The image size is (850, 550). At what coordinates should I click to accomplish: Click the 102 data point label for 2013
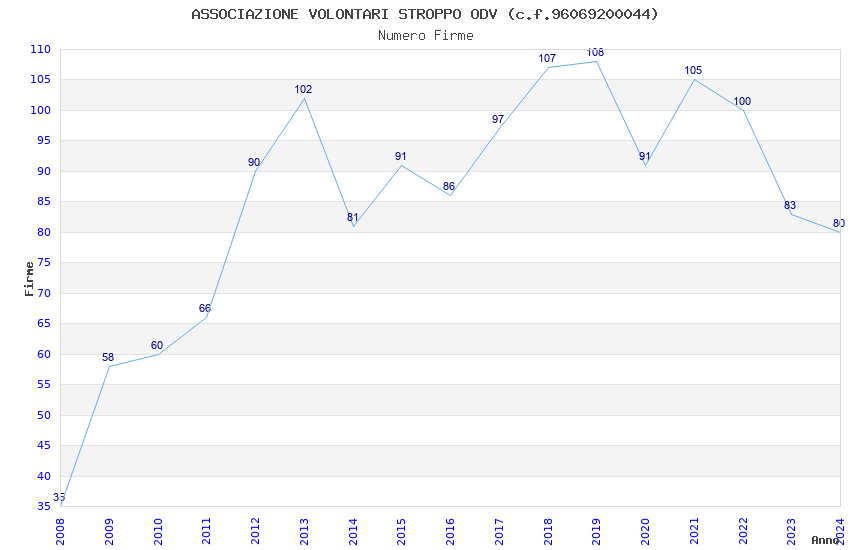[x=303, y=89]
